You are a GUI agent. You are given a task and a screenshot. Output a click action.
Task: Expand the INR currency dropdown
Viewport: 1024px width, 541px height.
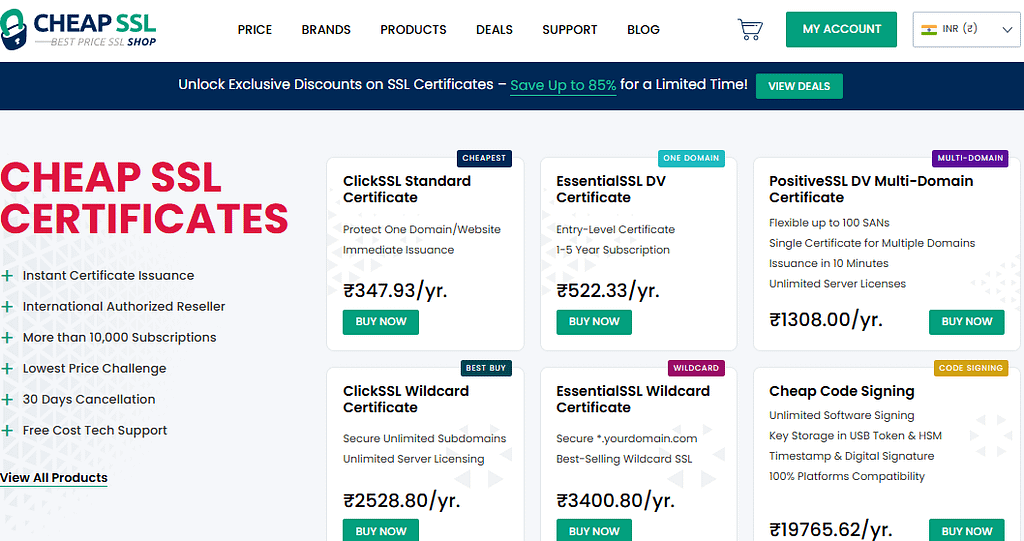967,29
